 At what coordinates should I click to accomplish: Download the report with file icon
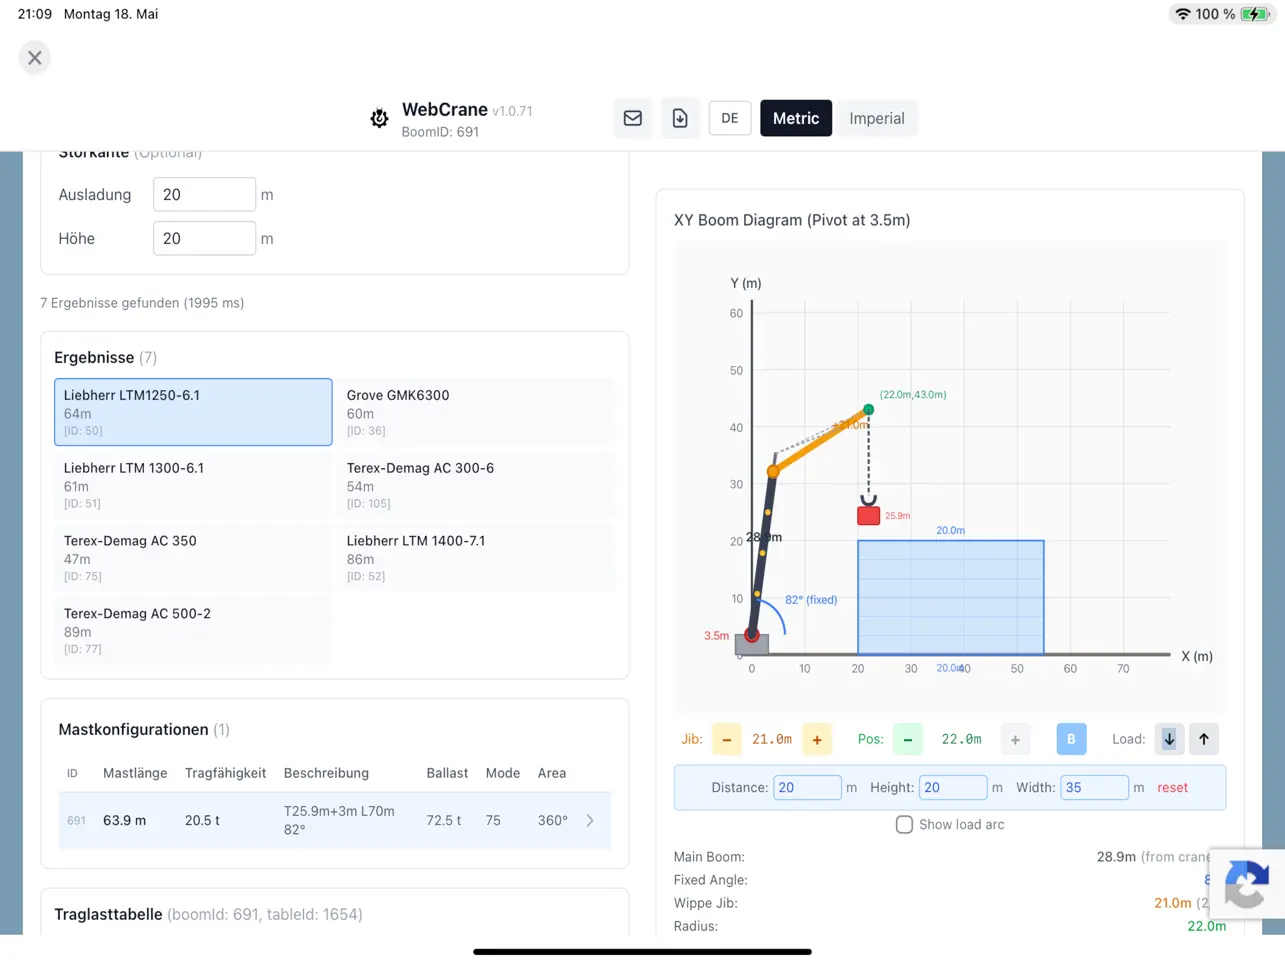680,118
